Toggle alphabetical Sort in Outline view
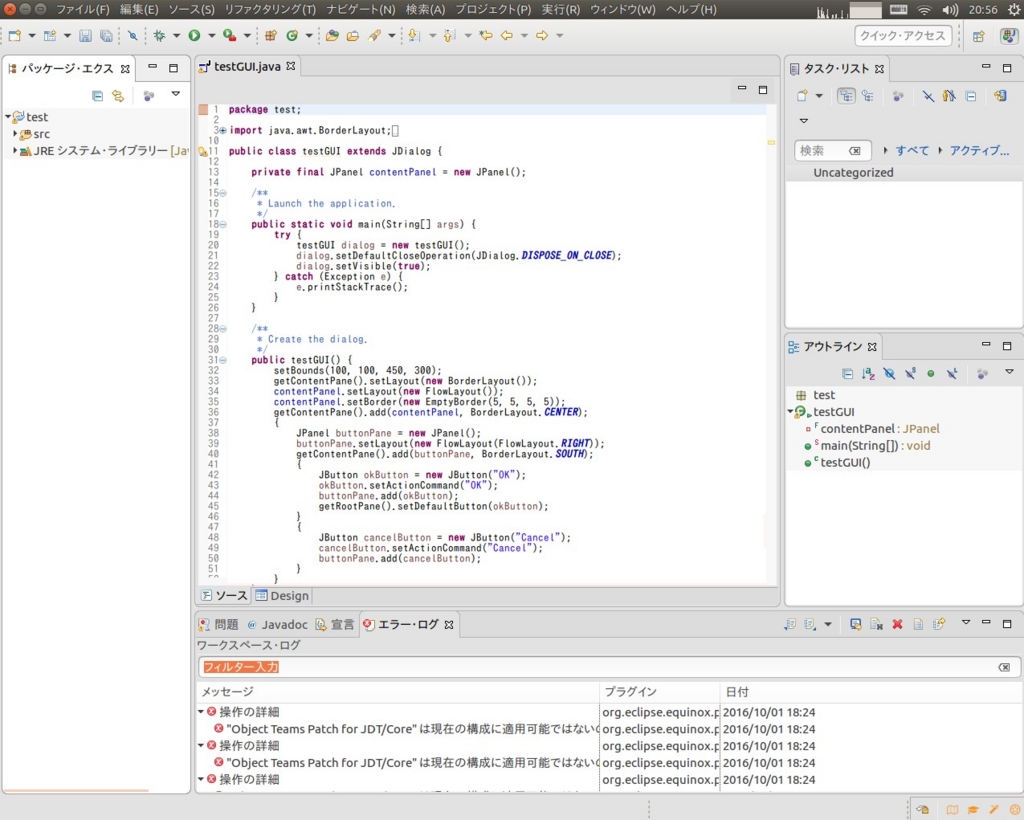 point(868,374)
